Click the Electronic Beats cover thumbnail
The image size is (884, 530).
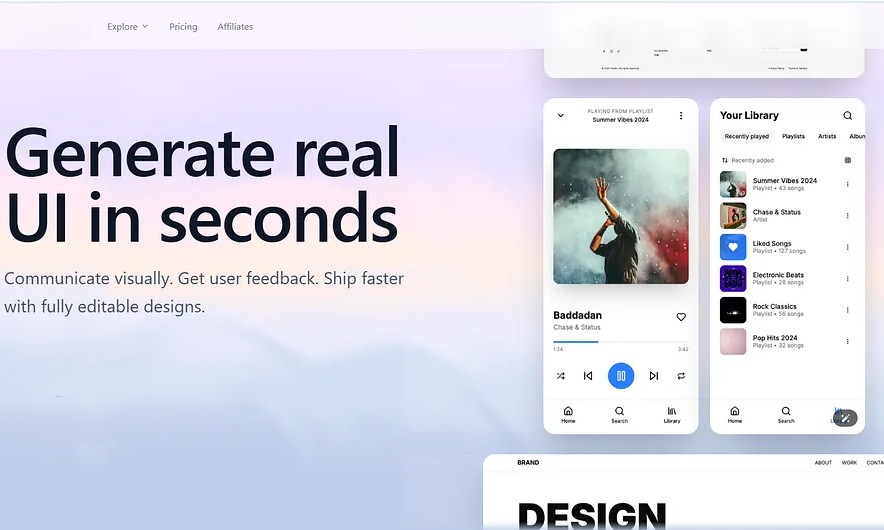tap(733, 279)
